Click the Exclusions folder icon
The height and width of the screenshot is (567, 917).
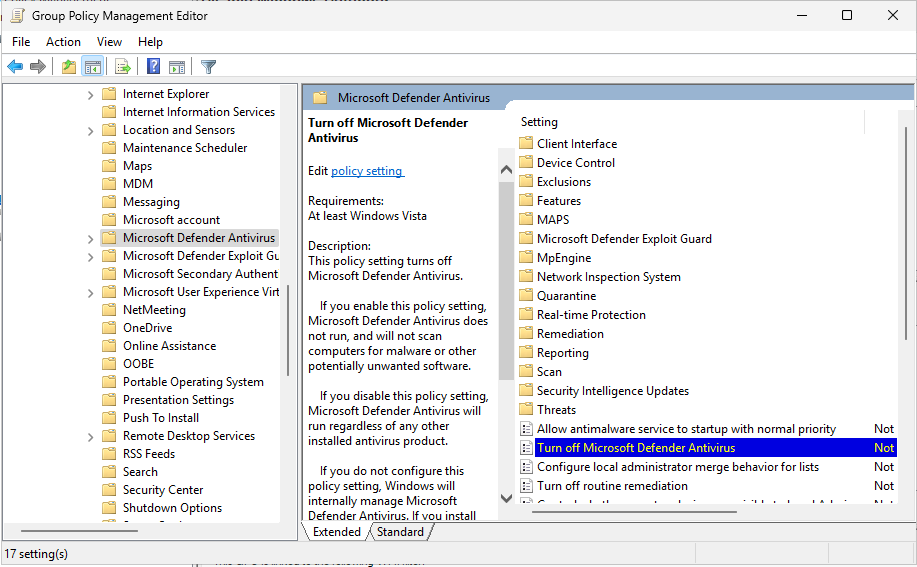[526, 181]
